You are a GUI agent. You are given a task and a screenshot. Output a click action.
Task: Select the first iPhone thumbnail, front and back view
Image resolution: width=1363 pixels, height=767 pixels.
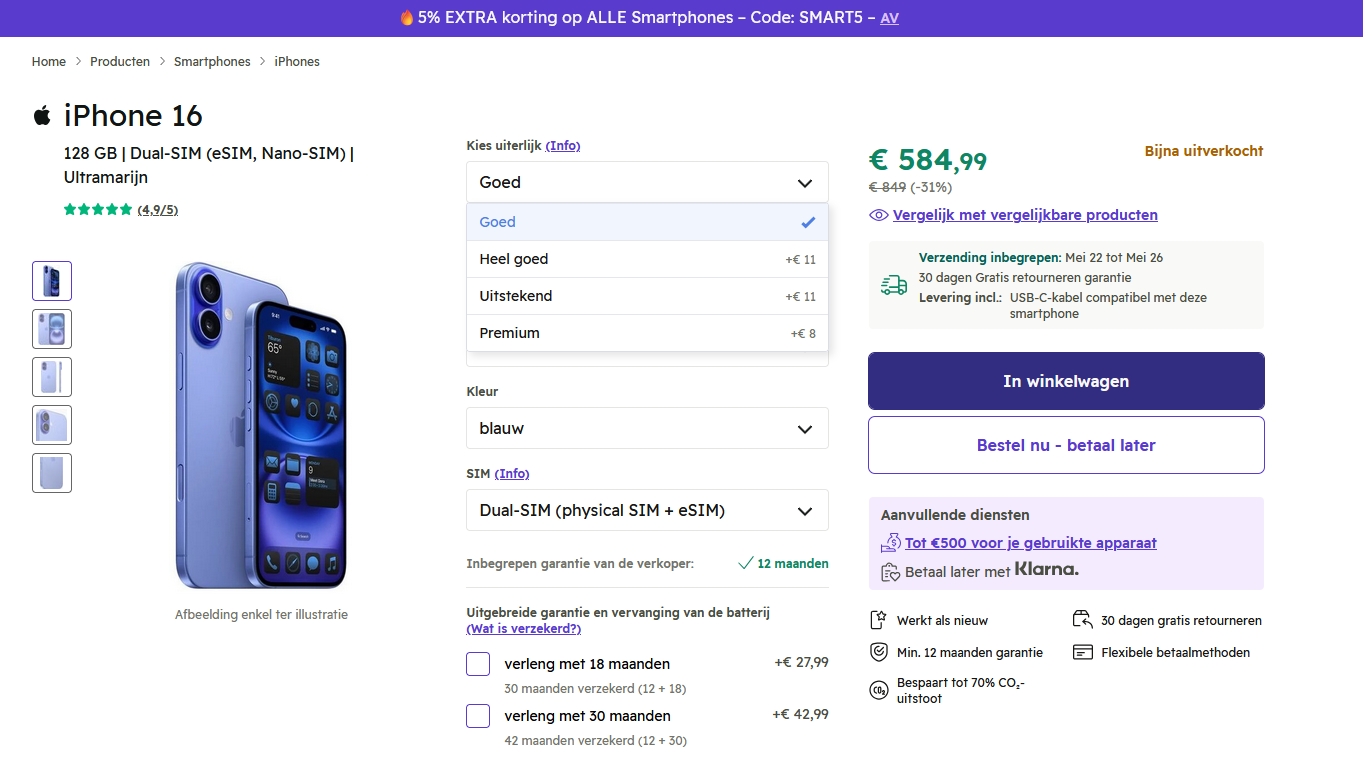(x=52, y=281)
